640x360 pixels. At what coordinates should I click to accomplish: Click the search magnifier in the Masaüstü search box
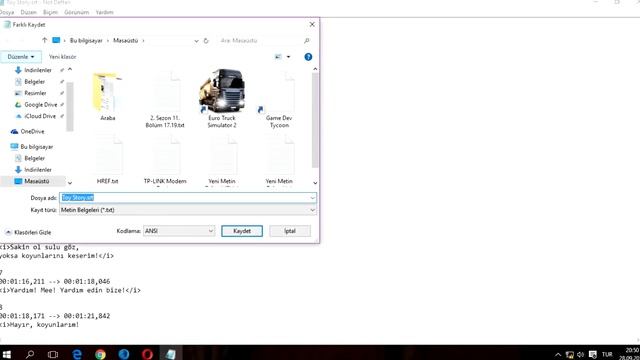click(307, 40)
